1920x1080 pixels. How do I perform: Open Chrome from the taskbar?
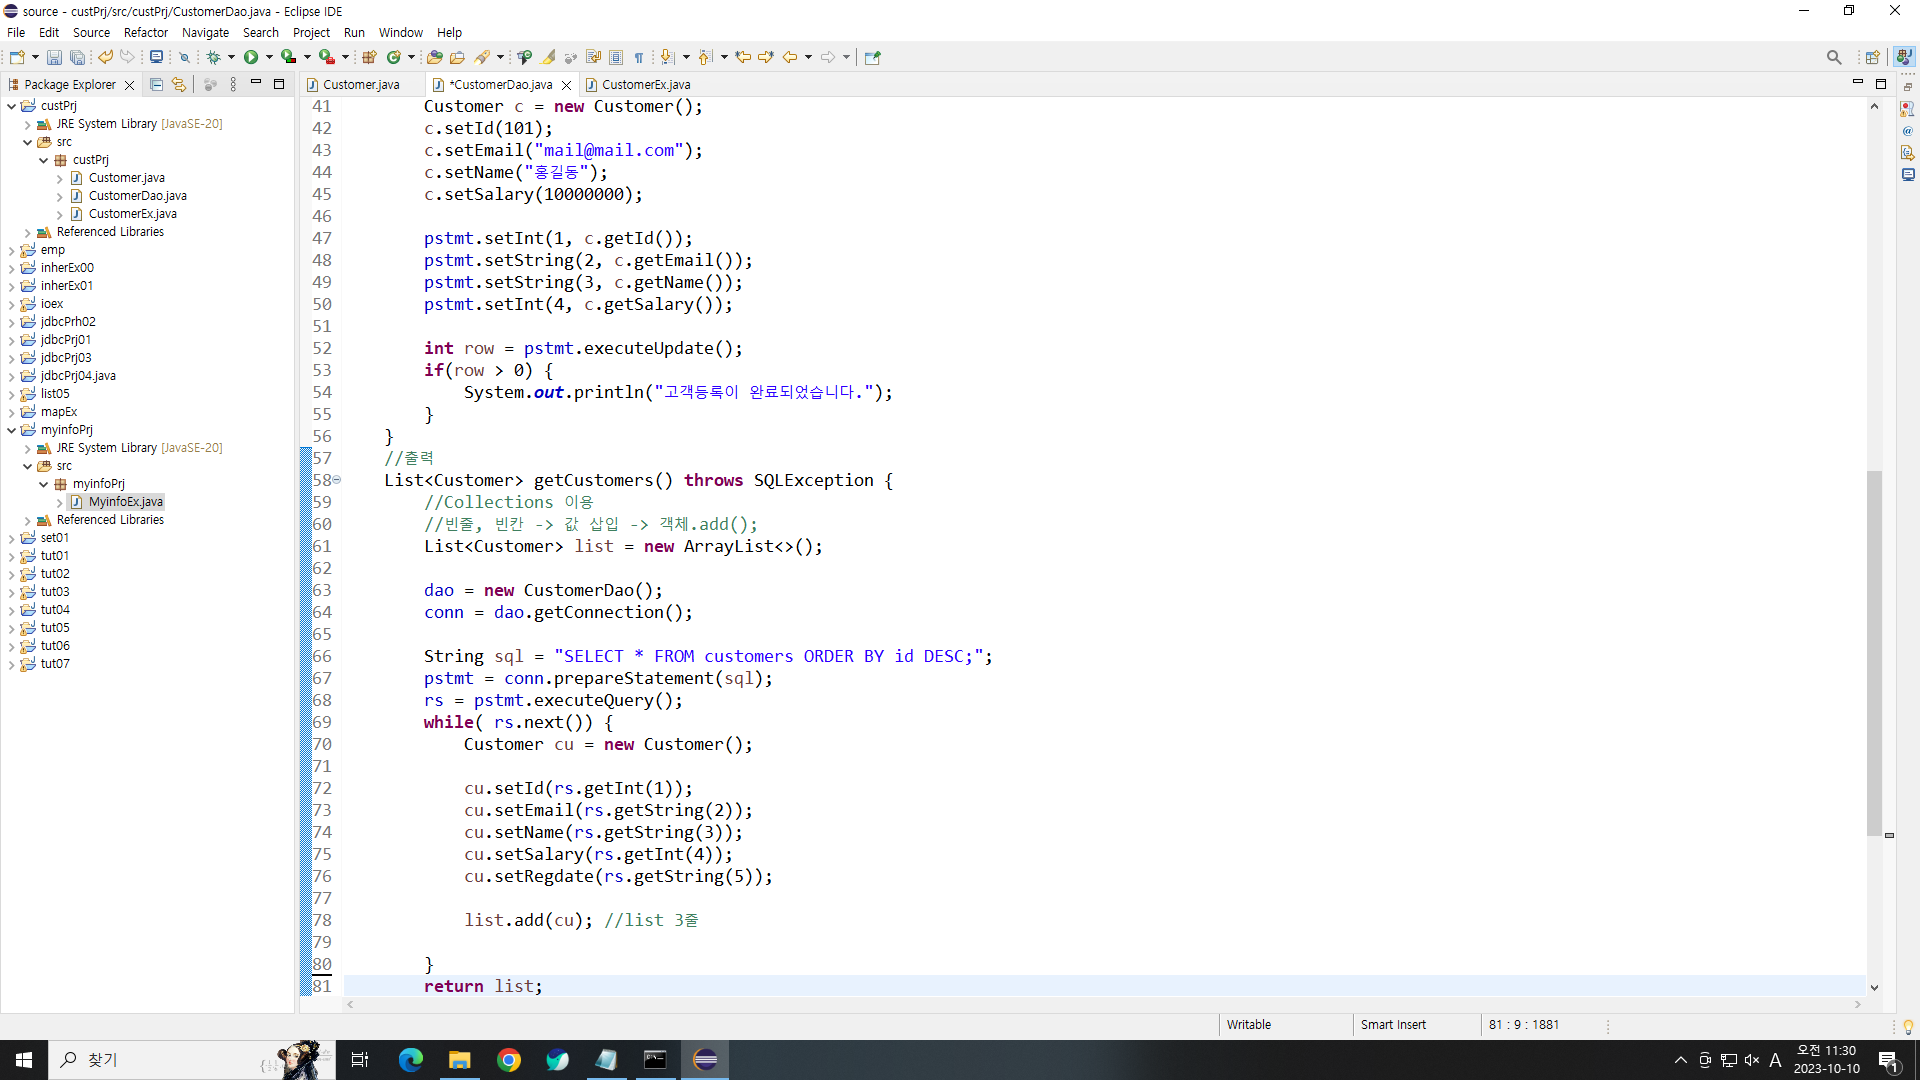pyautogui.click(x=509, y=1060)
